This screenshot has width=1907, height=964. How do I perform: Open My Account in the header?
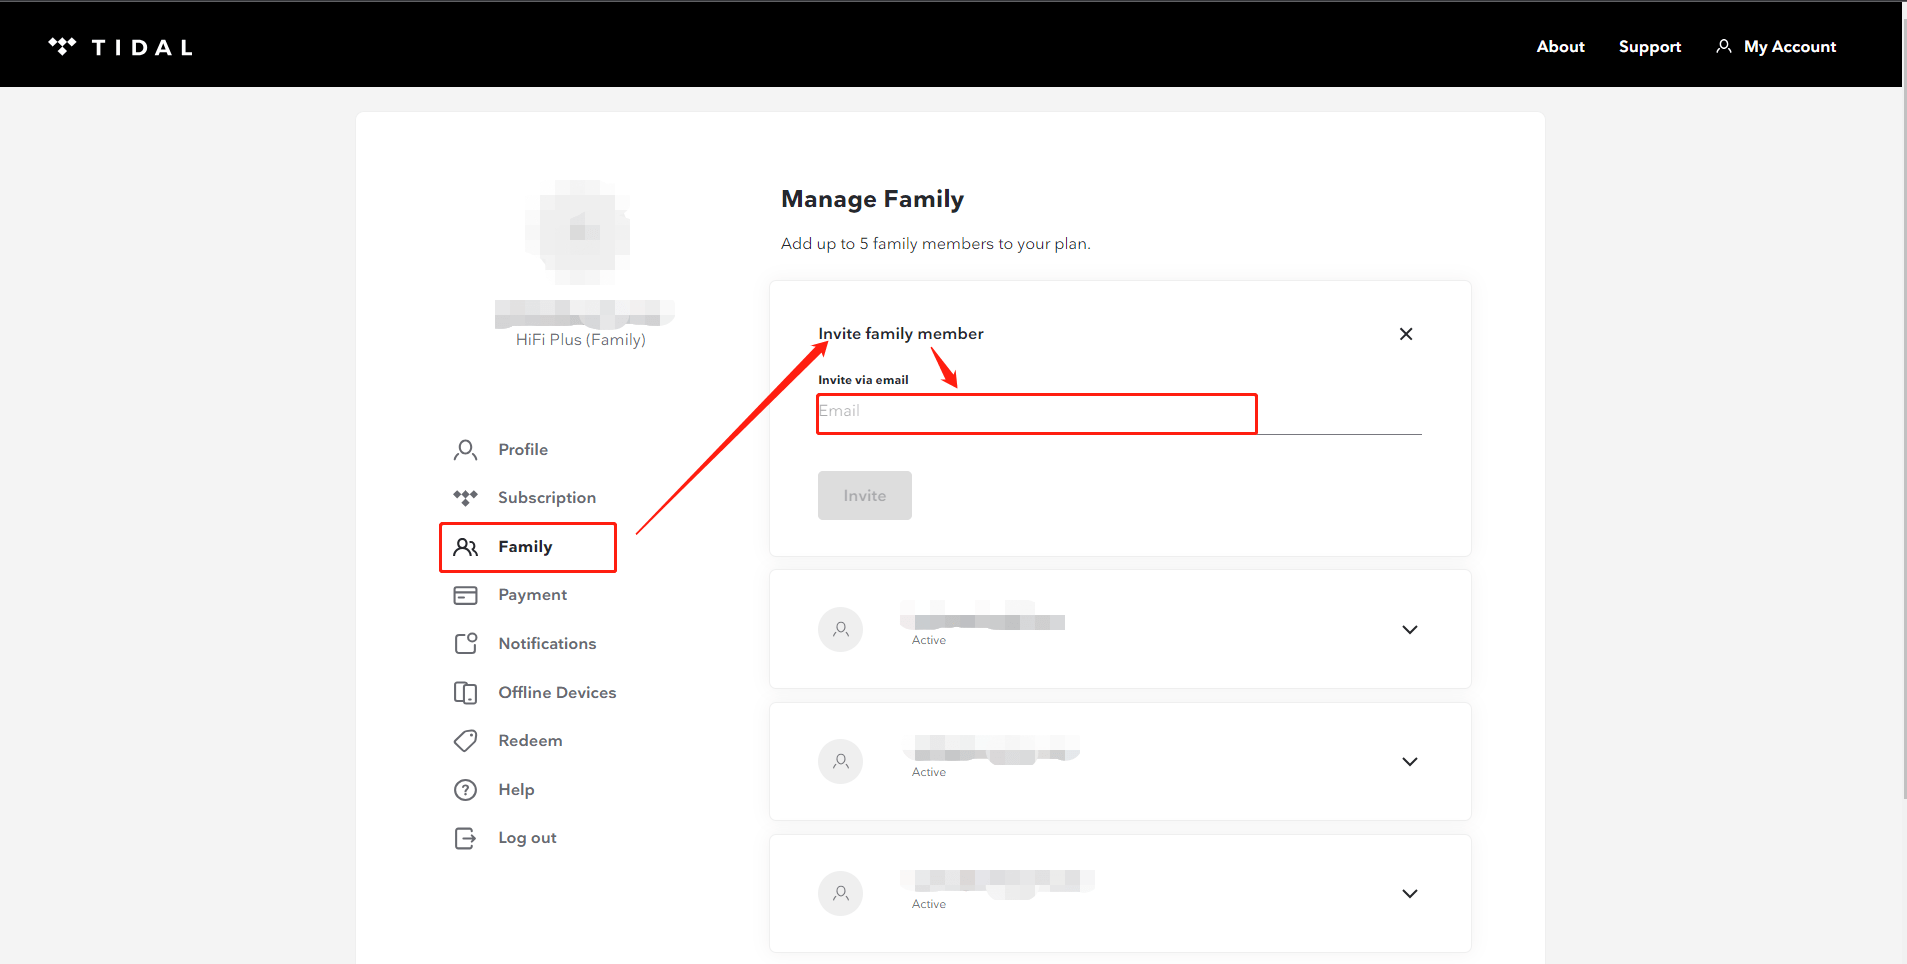click(x=1777, y=47)
